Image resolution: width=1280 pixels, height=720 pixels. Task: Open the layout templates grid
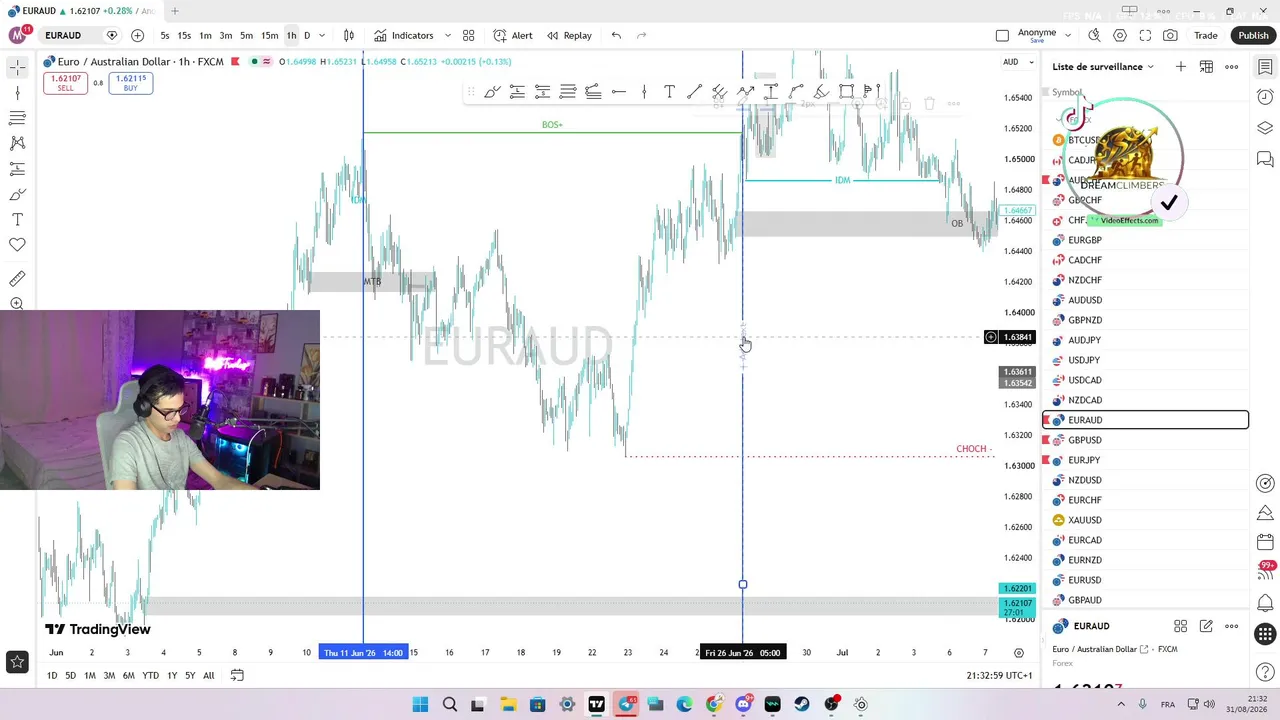tap(468, 36)
